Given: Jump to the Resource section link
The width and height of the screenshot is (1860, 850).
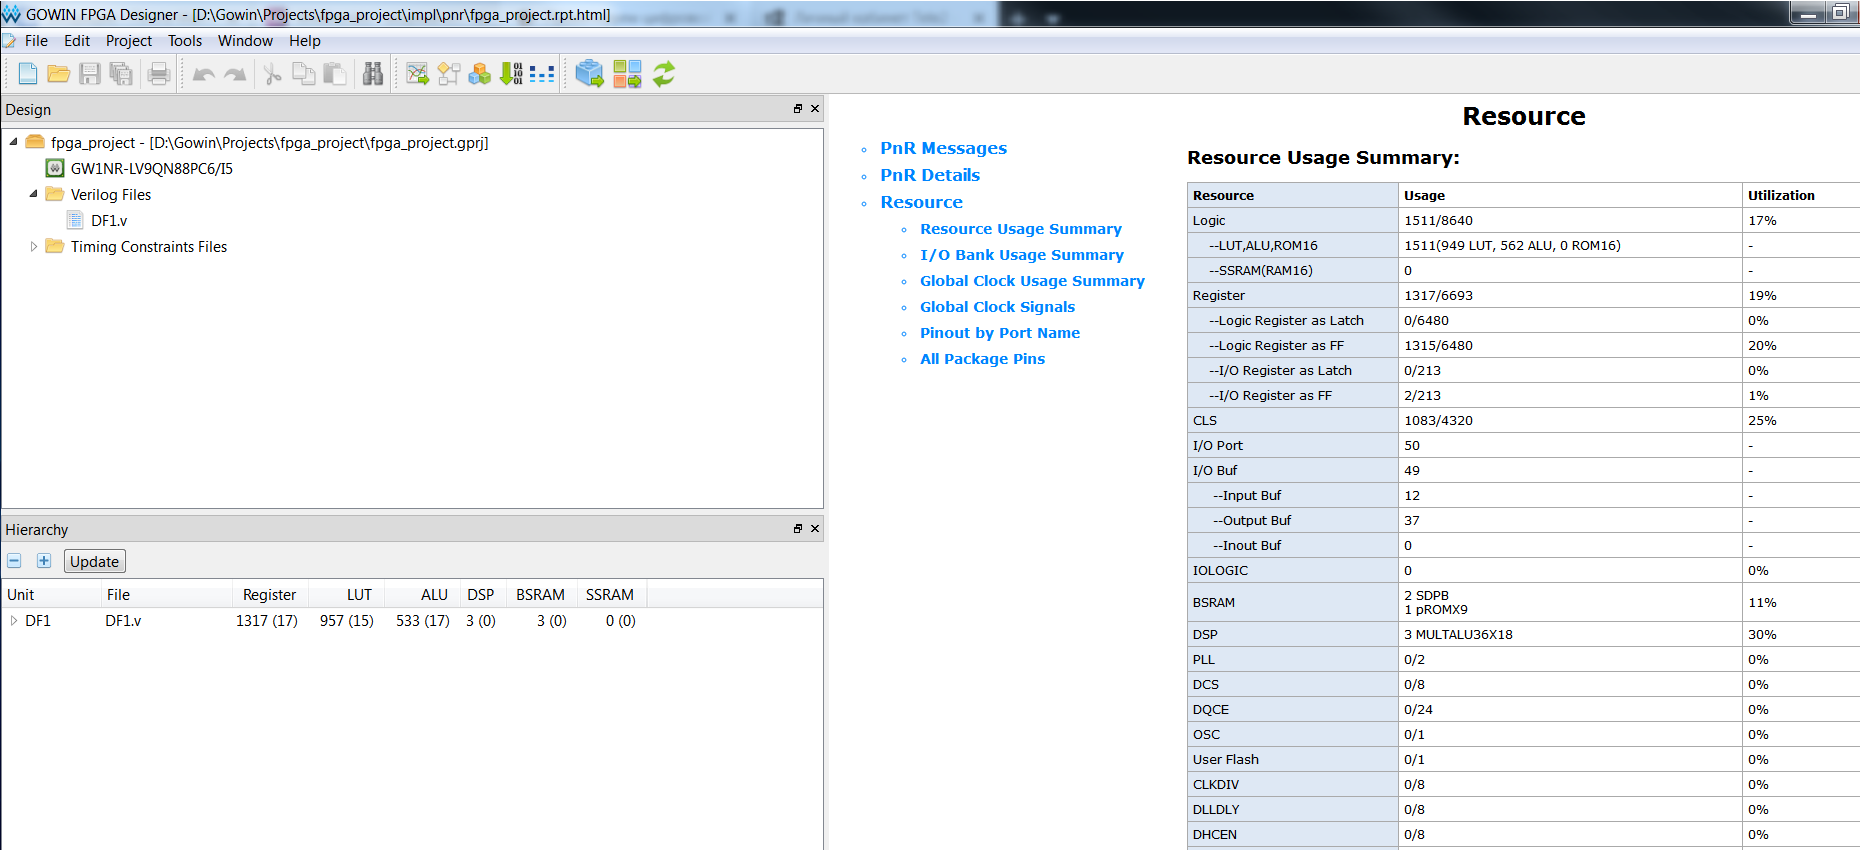Looking at the screenshot, I should coord(921,202).
